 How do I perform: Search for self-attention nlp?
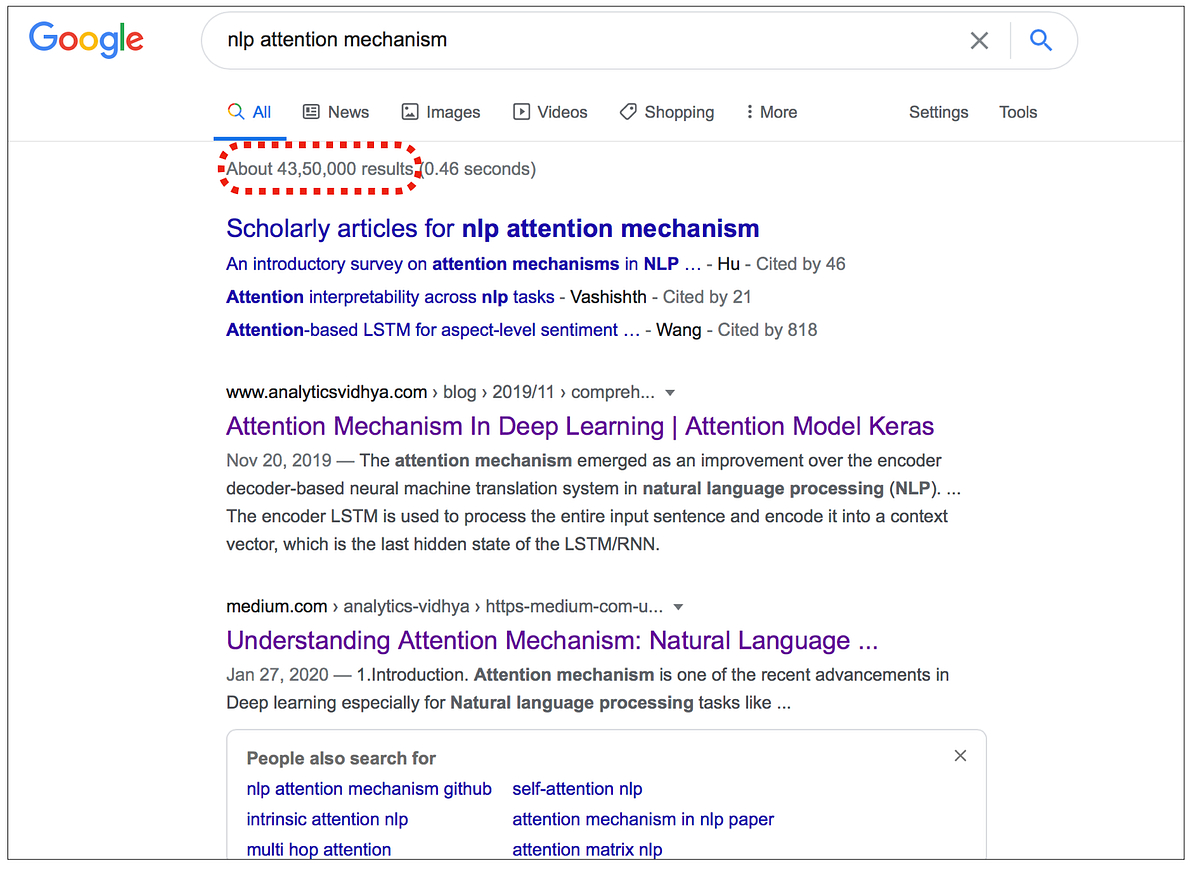(577, 789)
